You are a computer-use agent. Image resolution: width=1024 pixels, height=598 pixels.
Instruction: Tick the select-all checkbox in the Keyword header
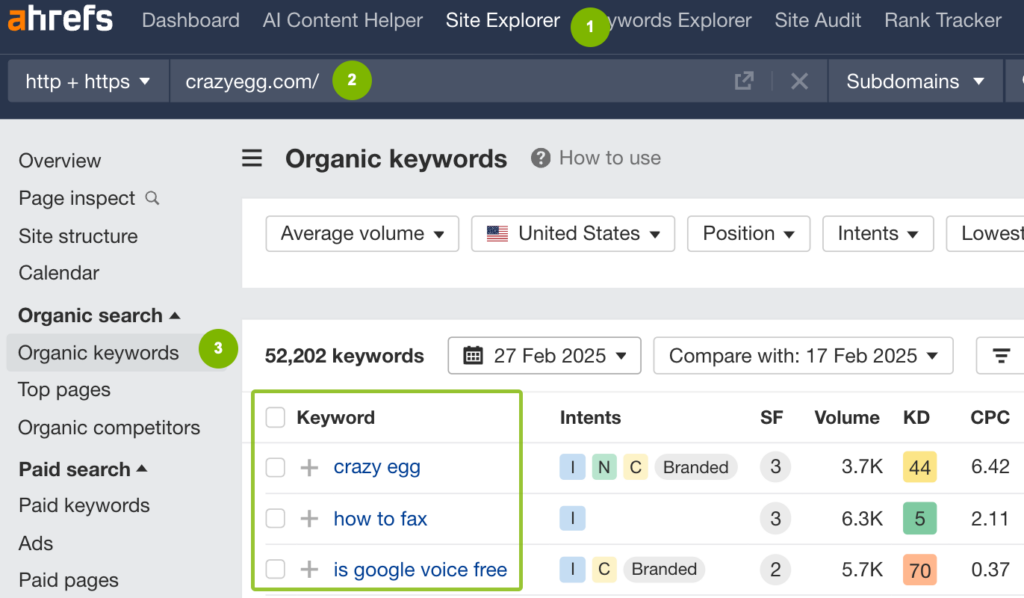pyautogui.click(x=275, y=418)
